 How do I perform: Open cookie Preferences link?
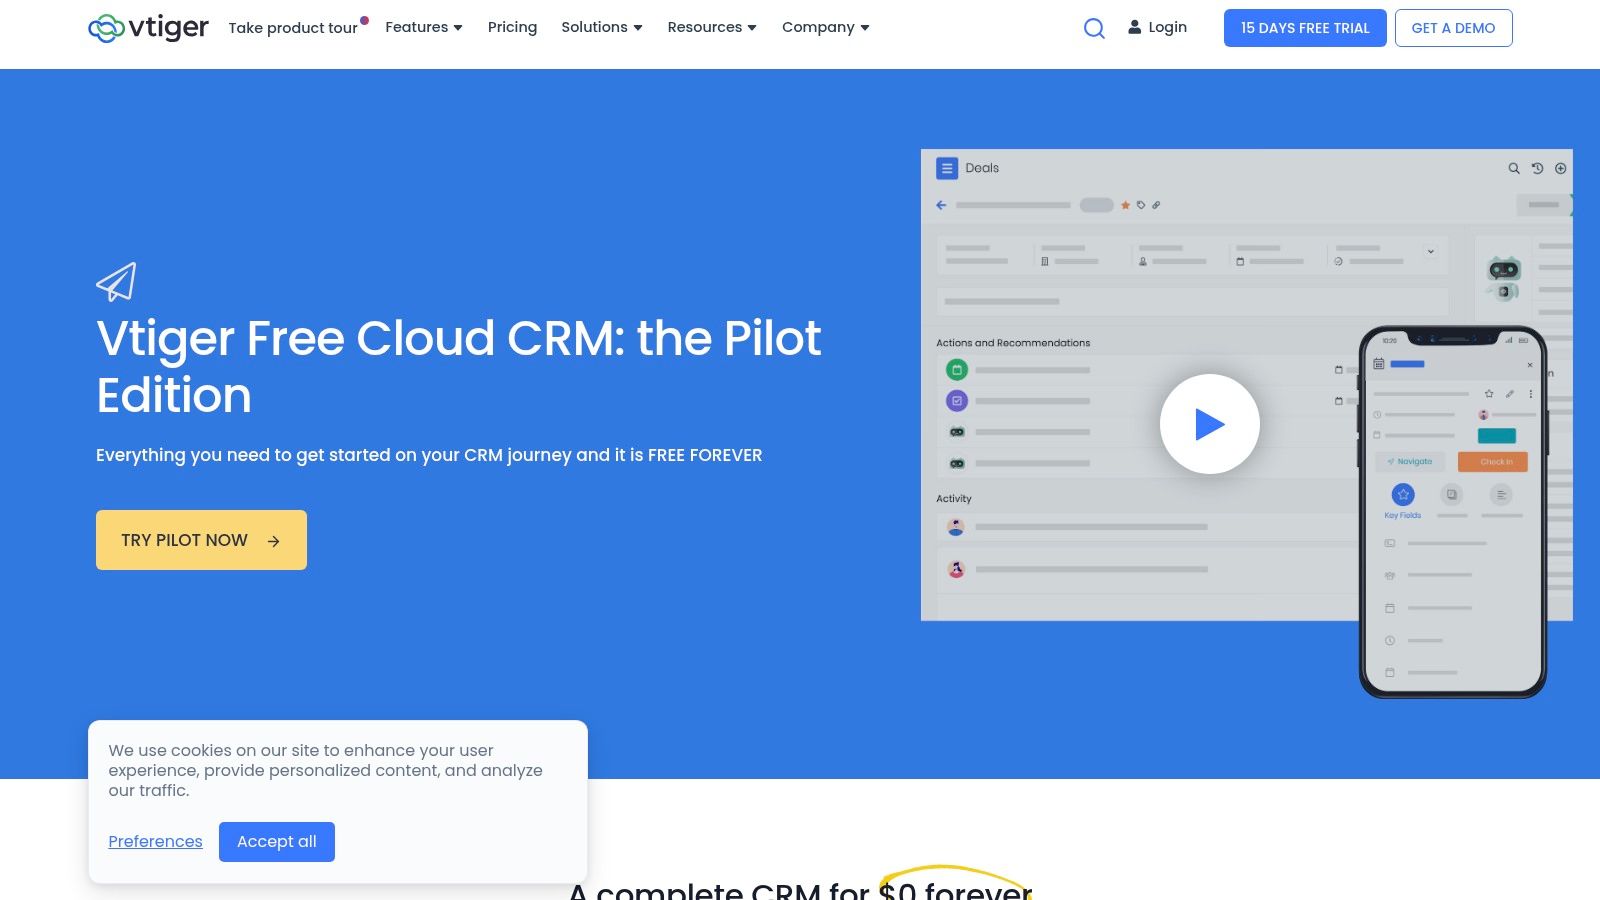pyautogui.click(x=155, y=842)
